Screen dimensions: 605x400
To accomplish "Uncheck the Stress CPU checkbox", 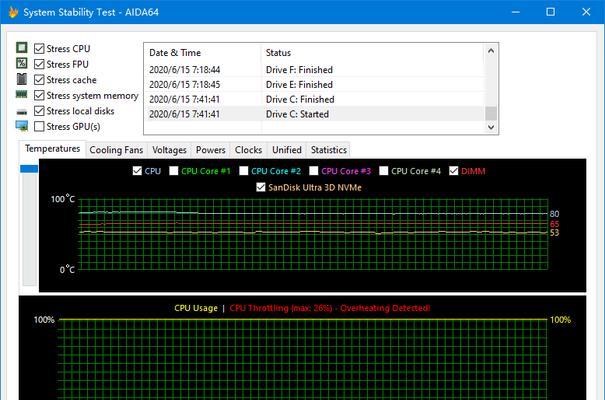I will (39, 49).
